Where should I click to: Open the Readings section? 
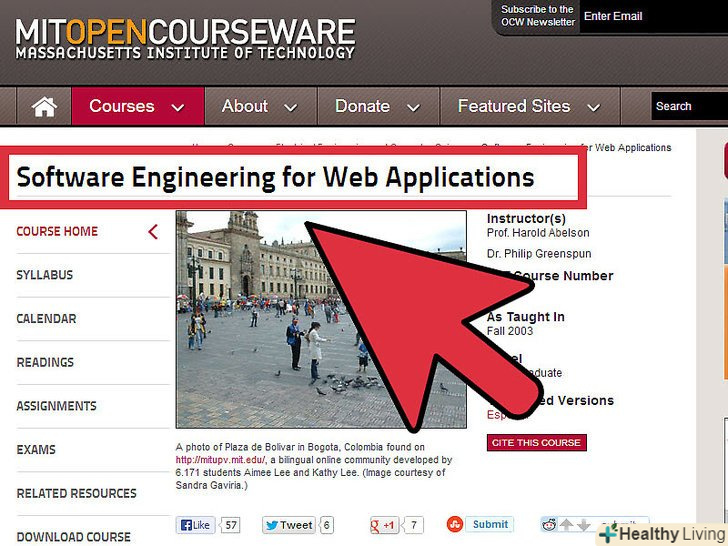tap(45, 362)
